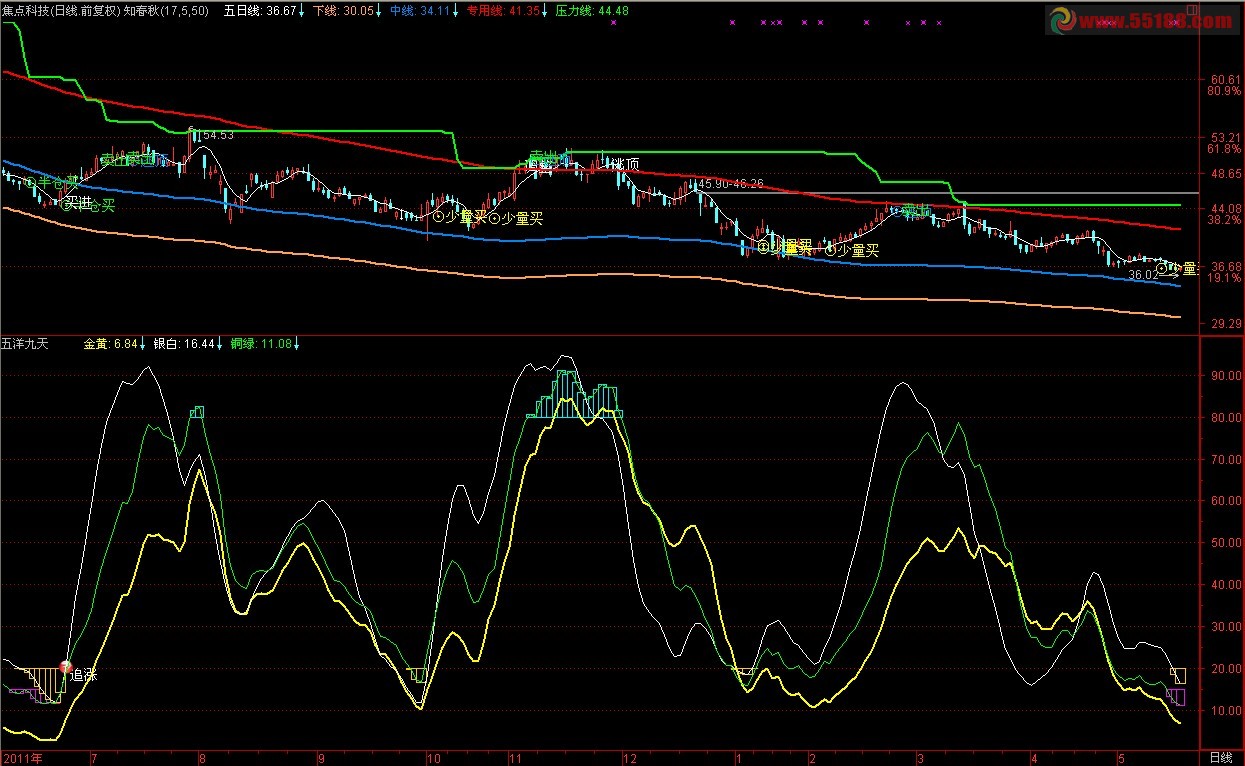This screenshot has height=766, width=1245.
Task: Click the 55188 site logo icon
Action: pyautogui.click(x=1061, y=21)
